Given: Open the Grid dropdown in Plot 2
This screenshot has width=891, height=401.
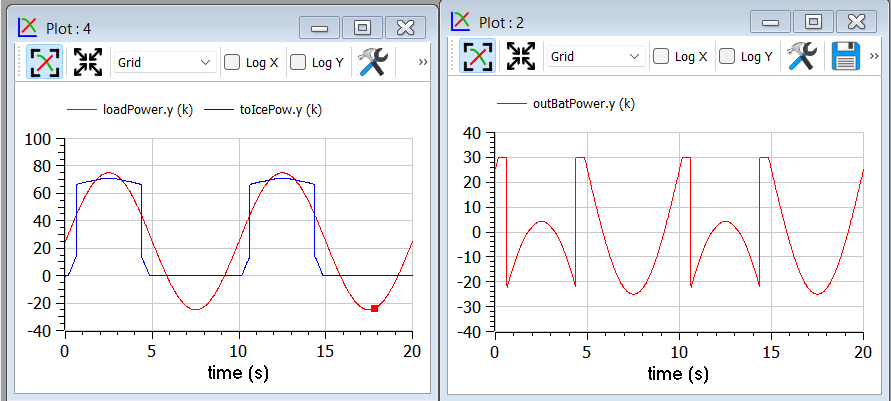Looking at the screenshot, I should click(x=594, y=56).
